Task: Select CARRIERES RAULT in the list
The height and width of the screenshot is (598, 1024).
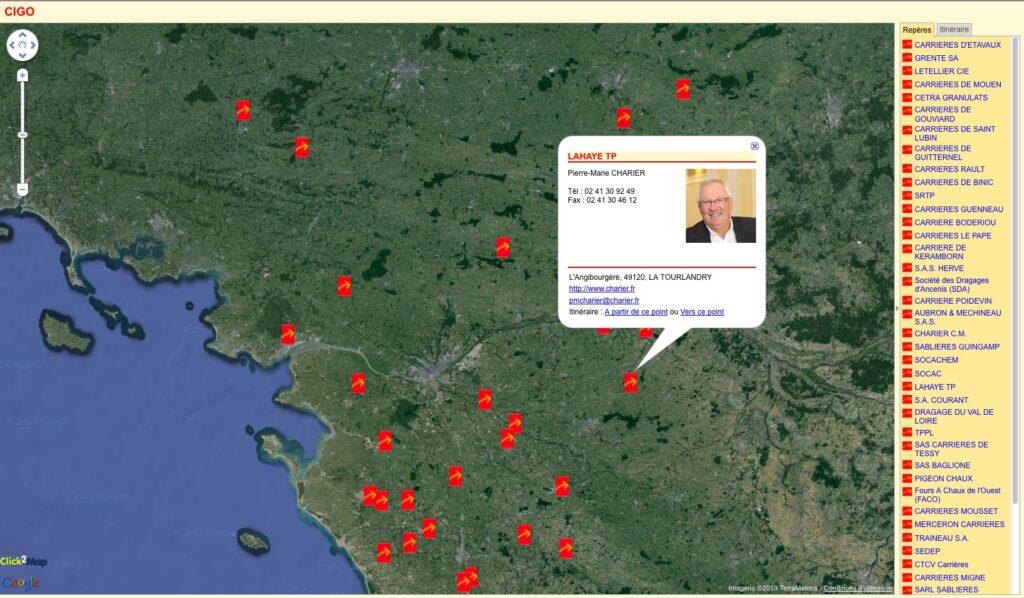Action: click(949, 169)
